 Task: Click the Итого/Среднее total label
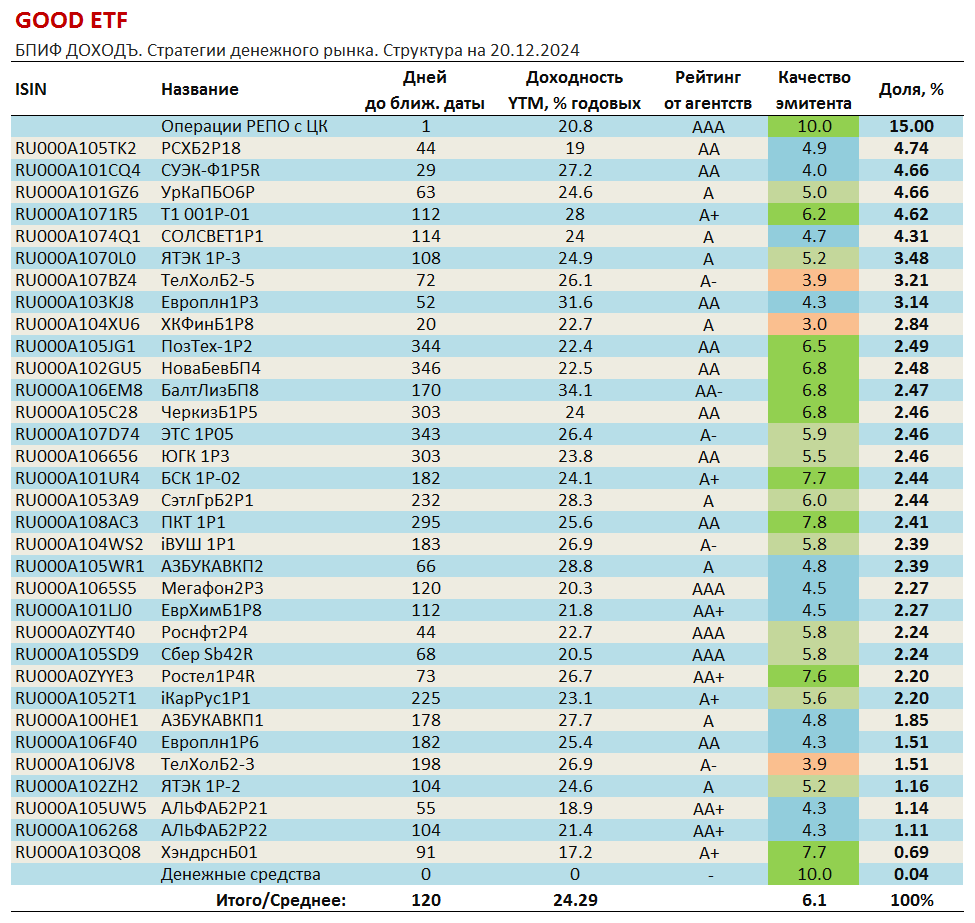(281, 900)
